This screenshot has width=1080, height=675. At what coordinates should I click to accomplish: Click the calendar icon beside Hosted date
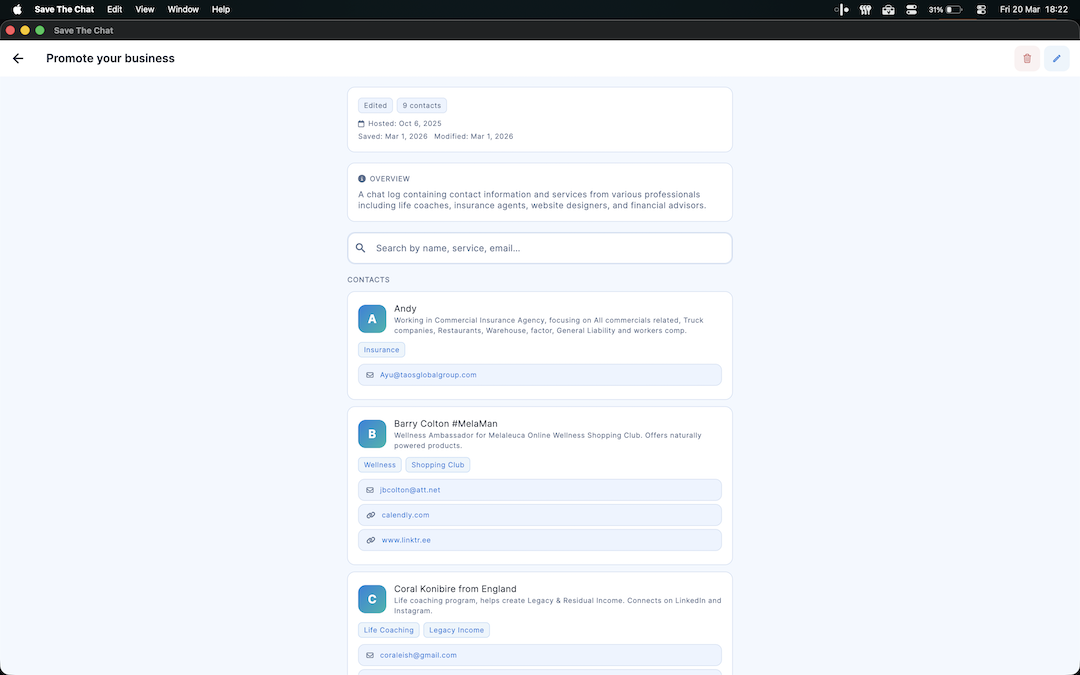click(362, 123)
